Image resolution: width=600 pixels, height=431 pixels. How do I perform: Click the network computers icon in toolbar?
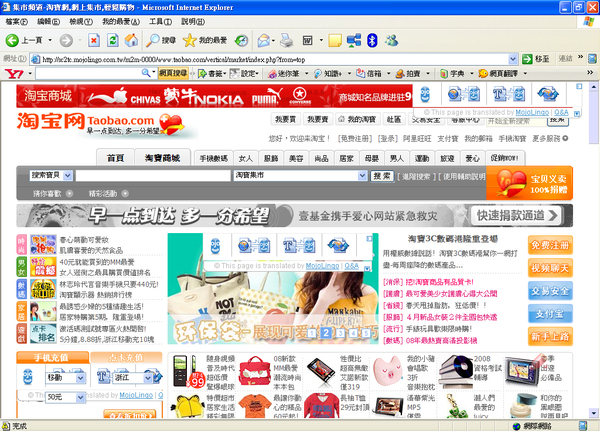[x=354, y=40]
